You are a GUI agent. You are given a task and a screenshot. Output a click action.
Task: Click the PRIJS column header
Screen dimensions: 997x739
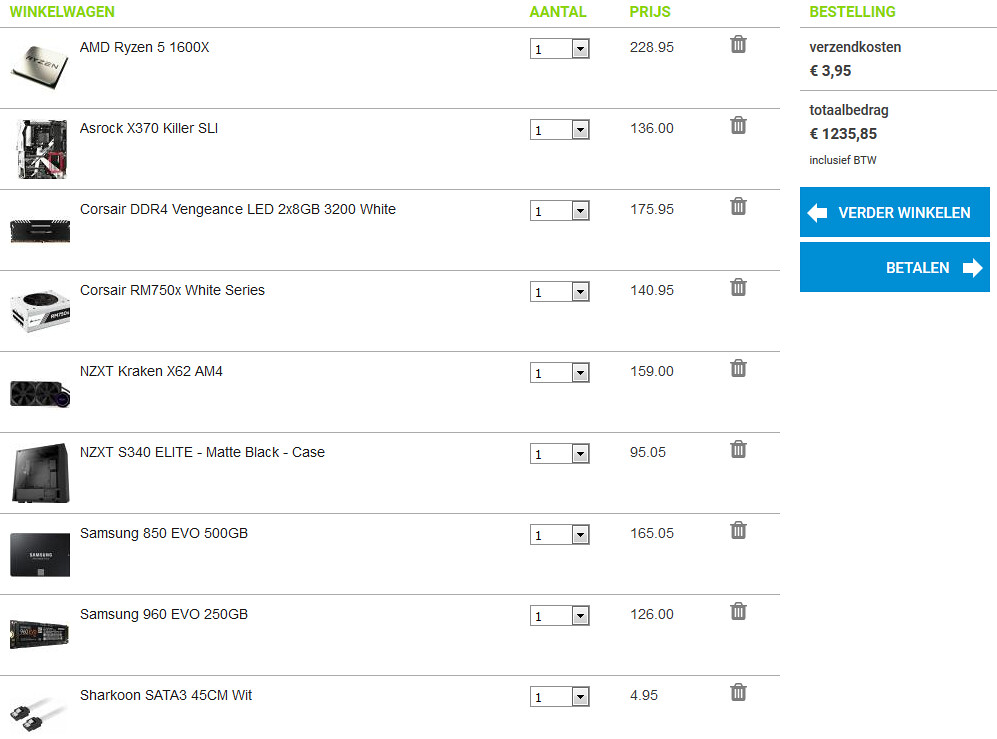pos(650,12)
